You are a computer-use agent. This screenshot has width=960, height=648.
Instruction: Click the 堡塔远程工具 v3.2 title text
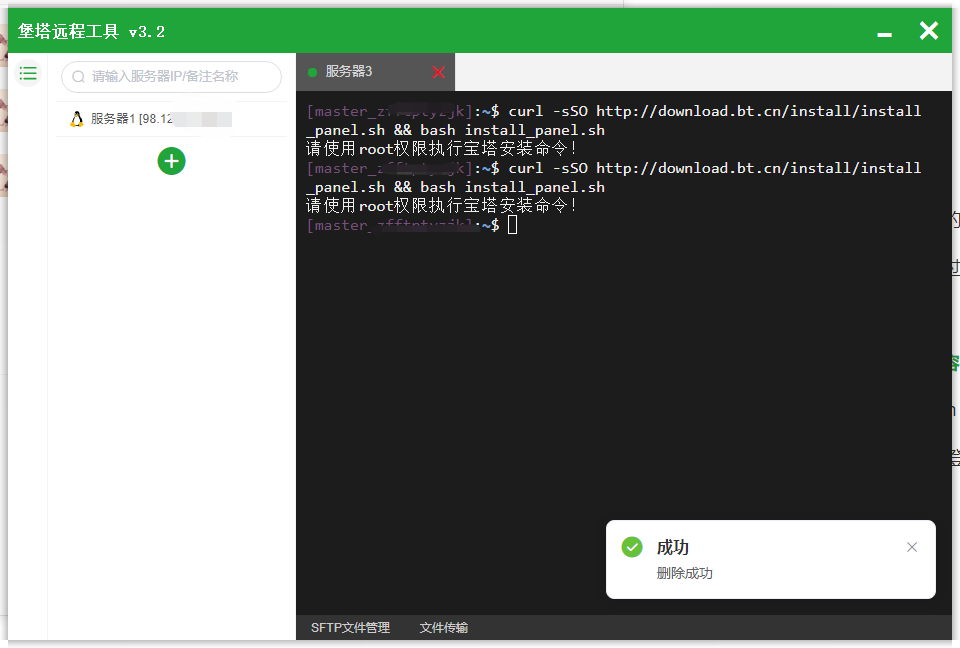(x=91, y=31)
